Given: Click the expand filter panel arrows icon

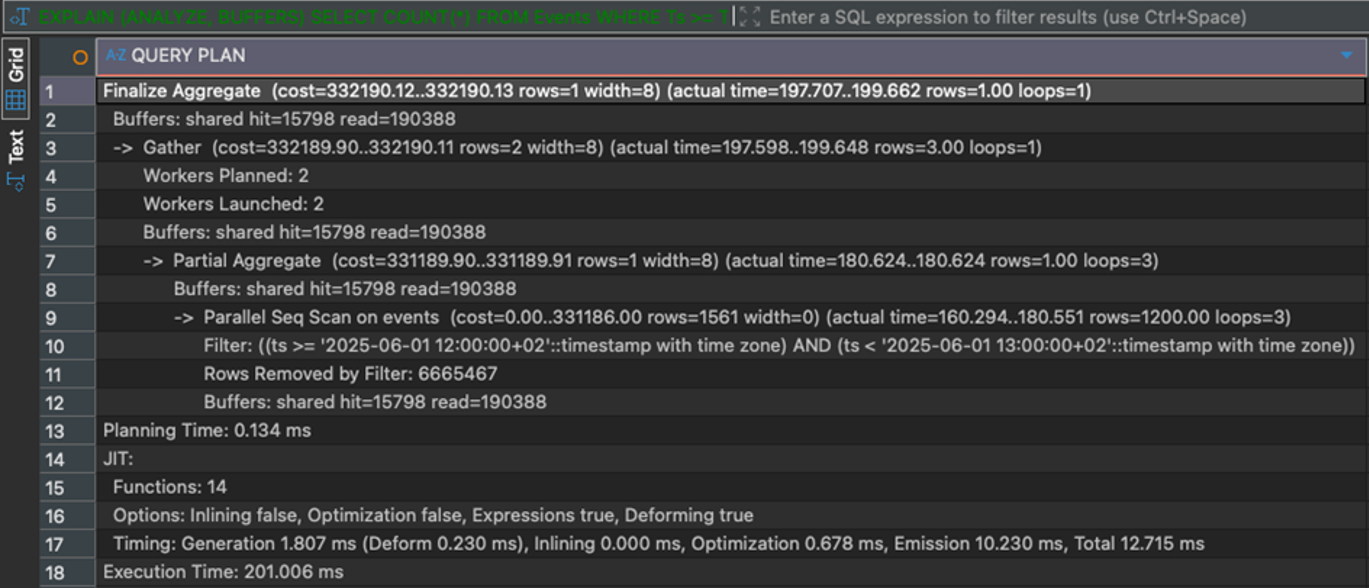Looking at the screenshot, I should click(750, 17).
